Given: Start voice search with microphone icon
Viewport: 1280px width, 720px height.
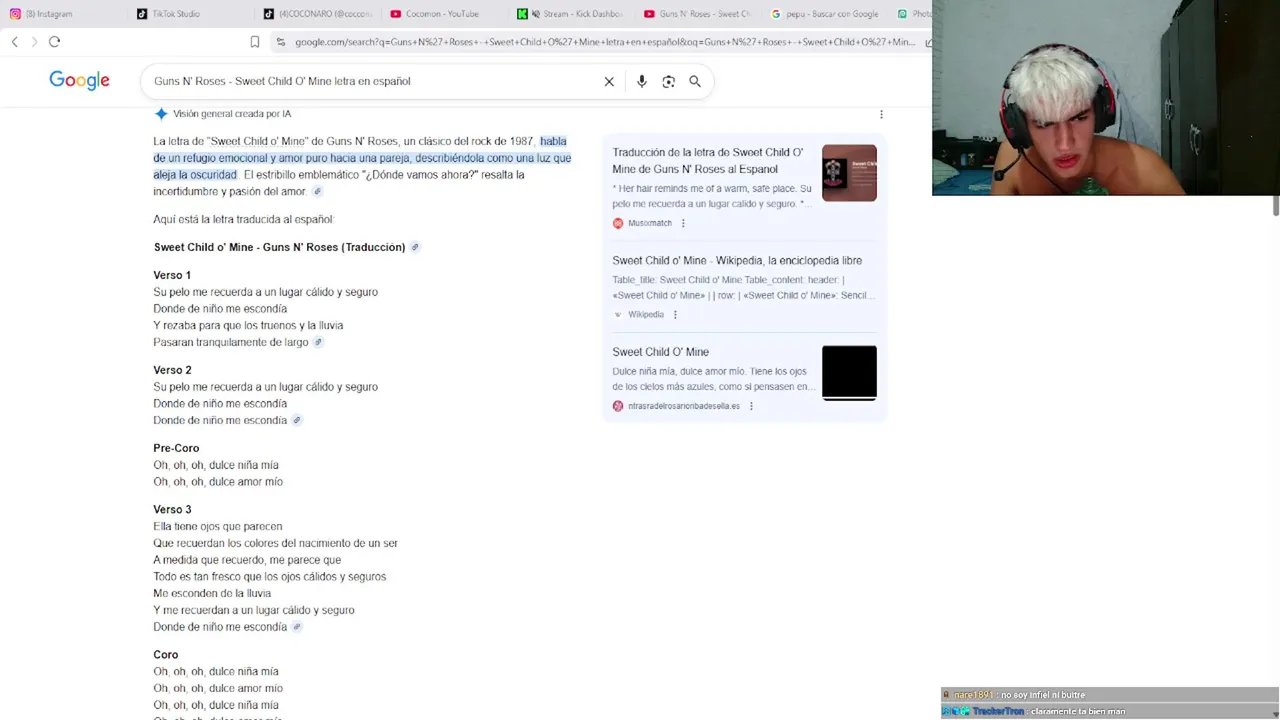Looking at the screenshot, I should click(642, 82).
